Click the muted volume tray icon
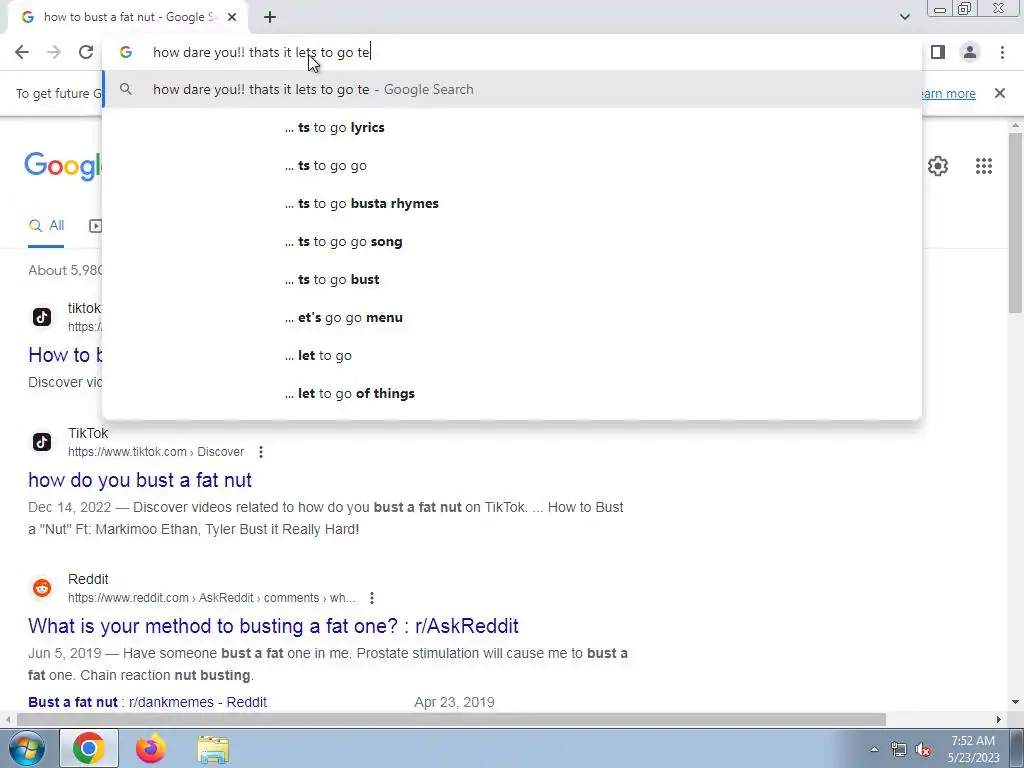This screenshot has height=768, width=1024. pos(923,750)
